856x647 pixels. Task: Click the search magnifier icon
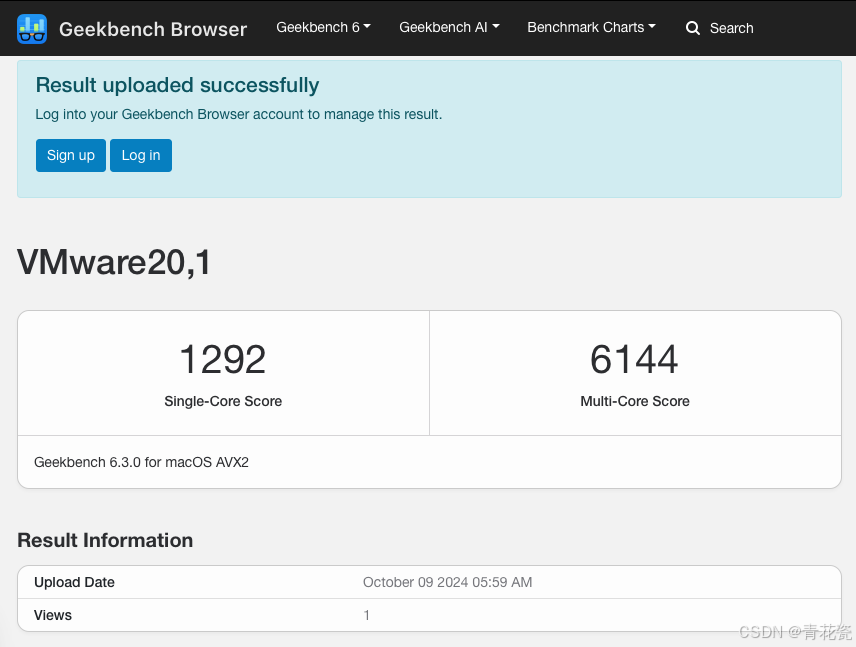click(x=693, y=28)
